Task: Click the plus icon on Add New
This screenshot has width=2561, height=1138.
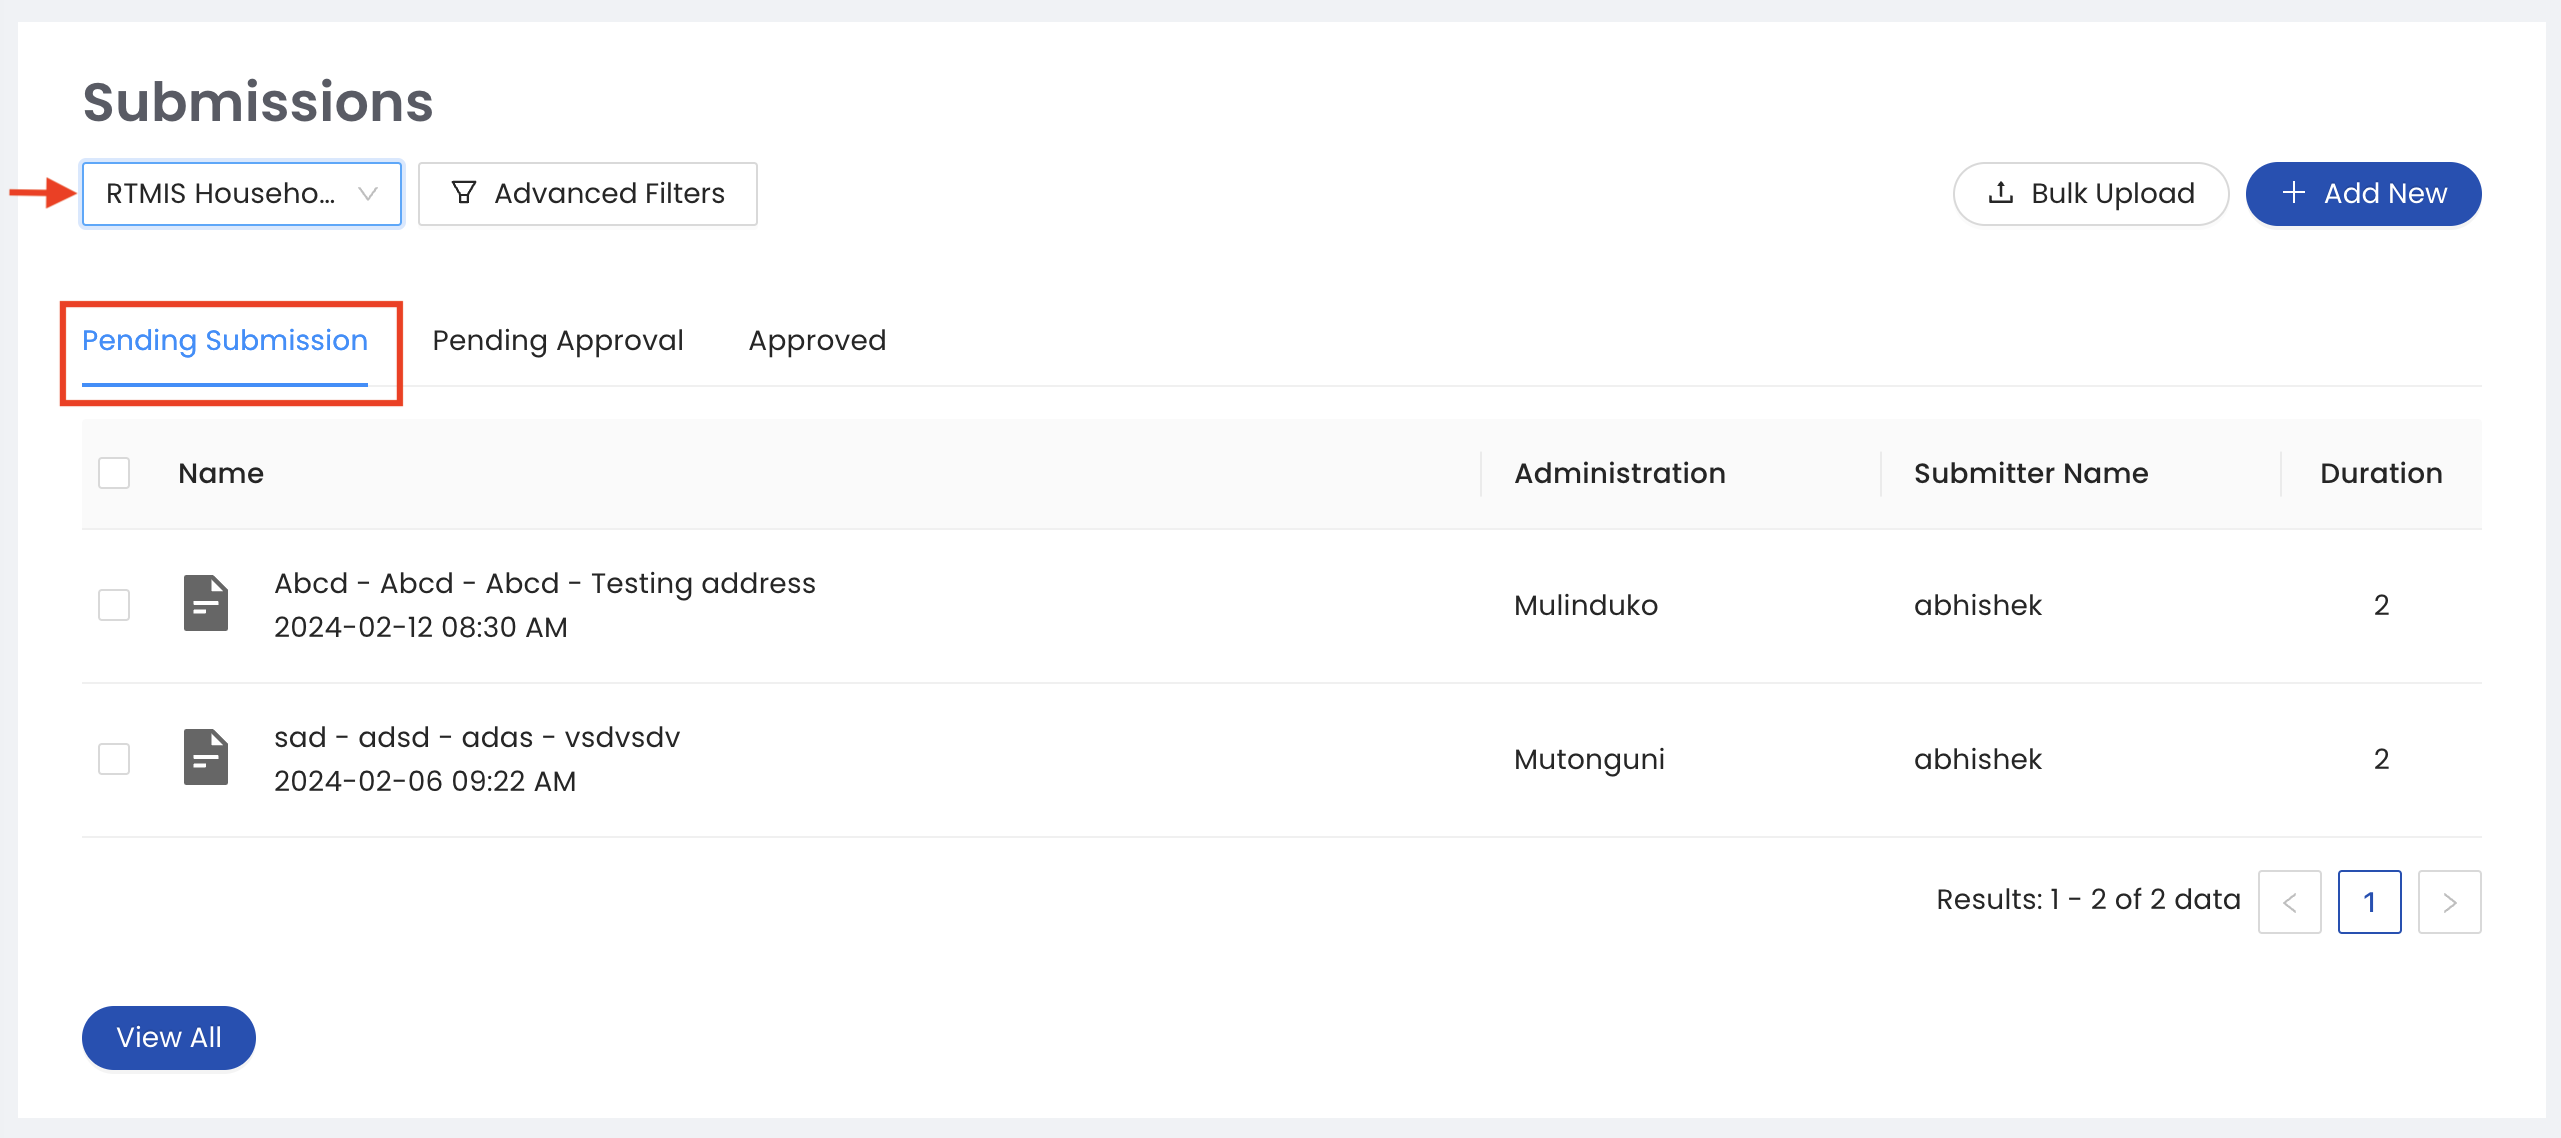Action: pos(2295,193)
